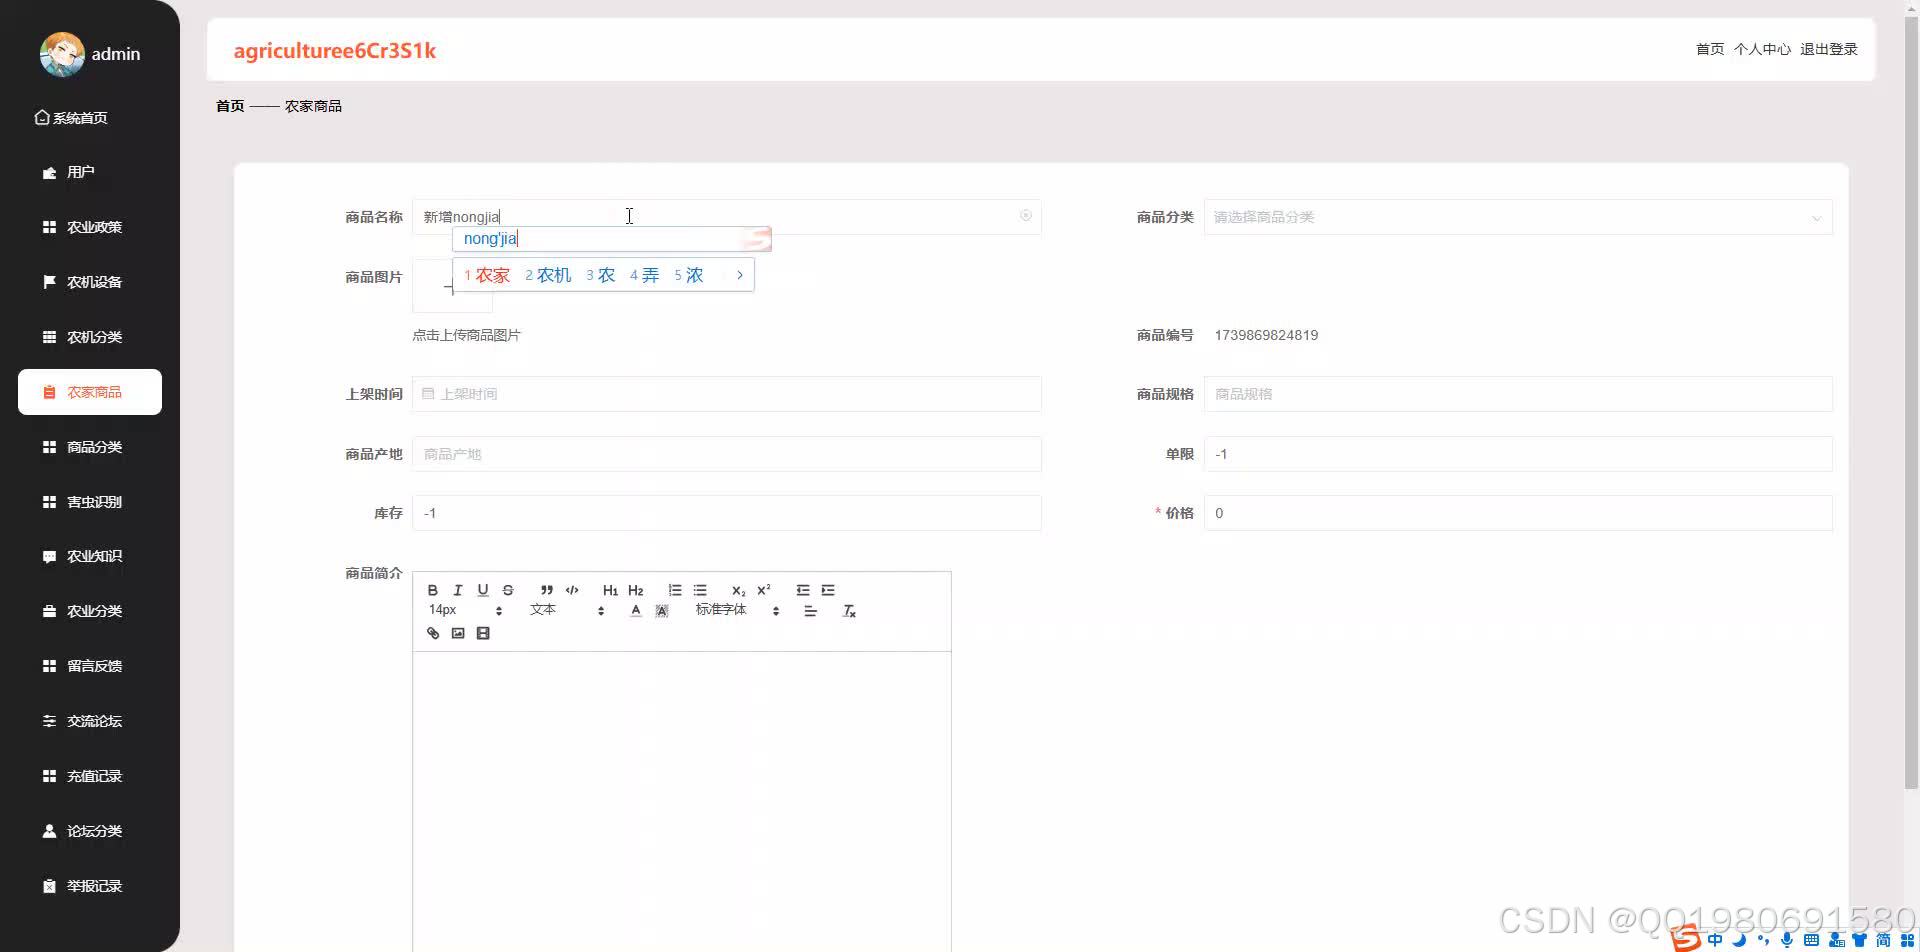1920x952 pixels.
Task: Insert a hyperlink in the editor
Action: point(433,633)
